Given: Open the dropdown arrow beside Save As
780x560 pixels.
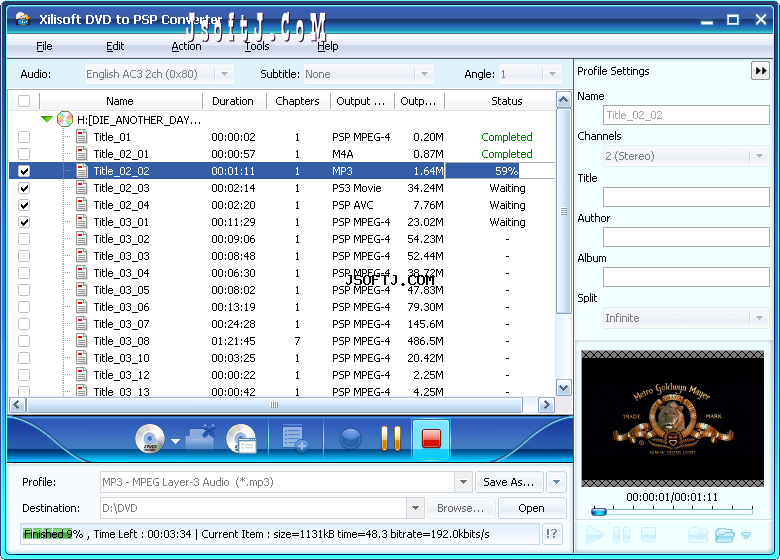Looking at the screenshot, I should (x=556, y=482).
